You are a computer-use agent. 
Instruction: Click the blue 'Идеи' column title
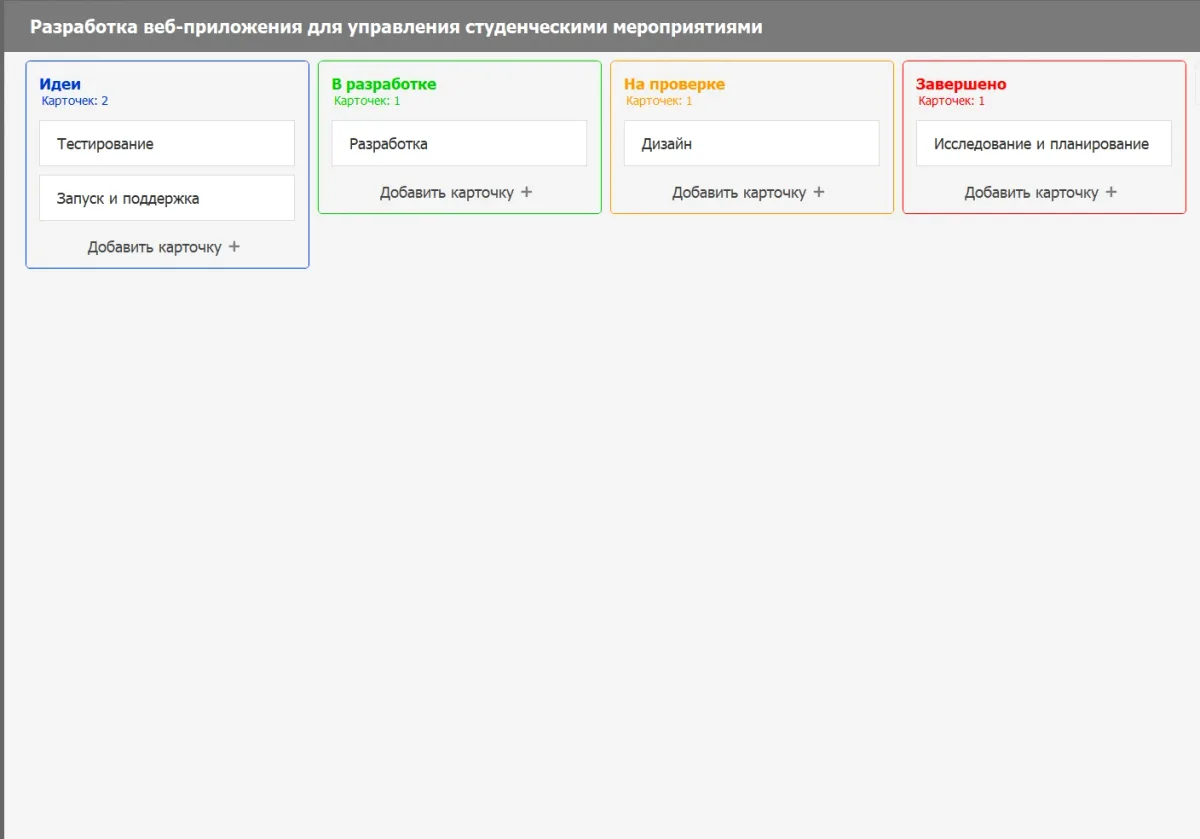click(60, 84)
